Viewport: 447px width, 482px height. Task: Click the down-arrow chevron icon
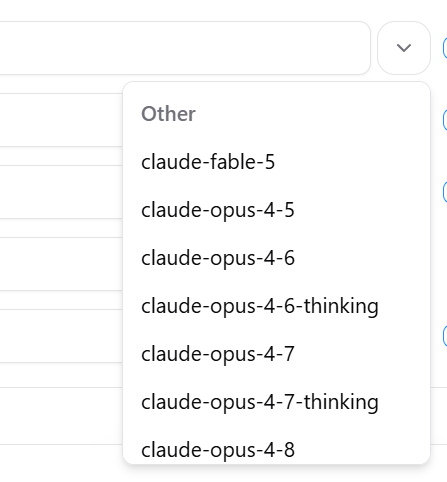coord(404,48)
